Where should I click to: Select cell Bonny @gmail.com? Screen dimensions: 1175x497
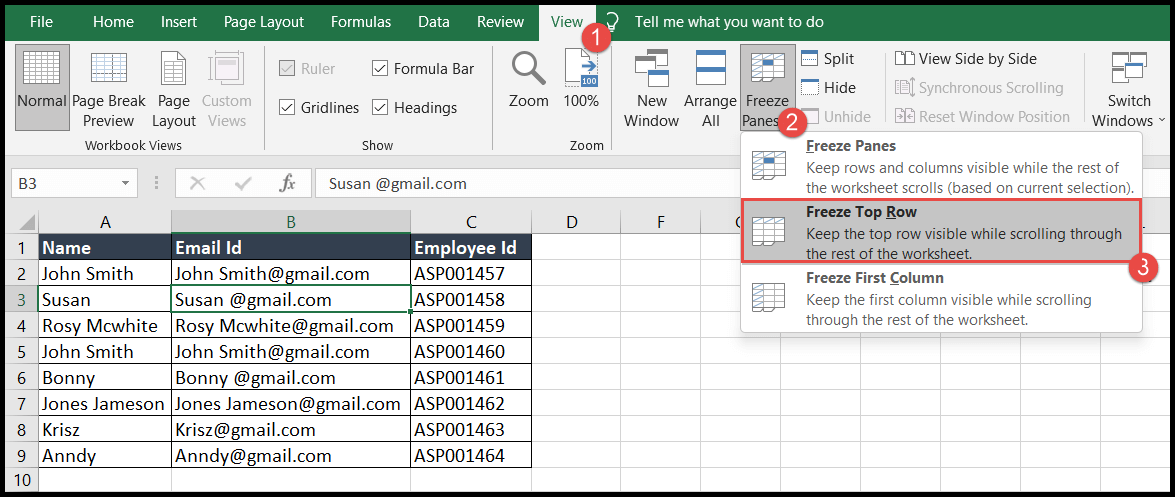(x=291, y=378)
